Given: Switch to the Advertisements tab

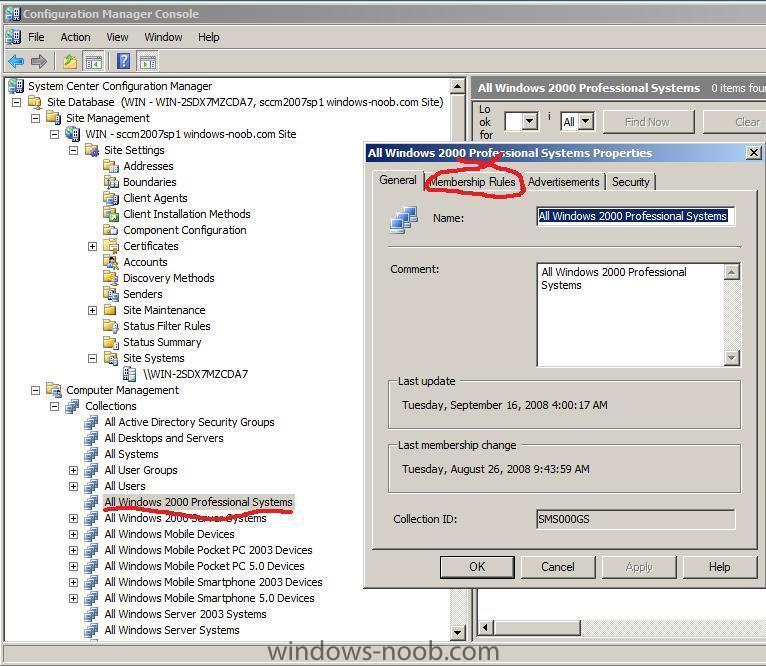Looking at the screenshot, I should pyautogui.click(x=563, y=182).
